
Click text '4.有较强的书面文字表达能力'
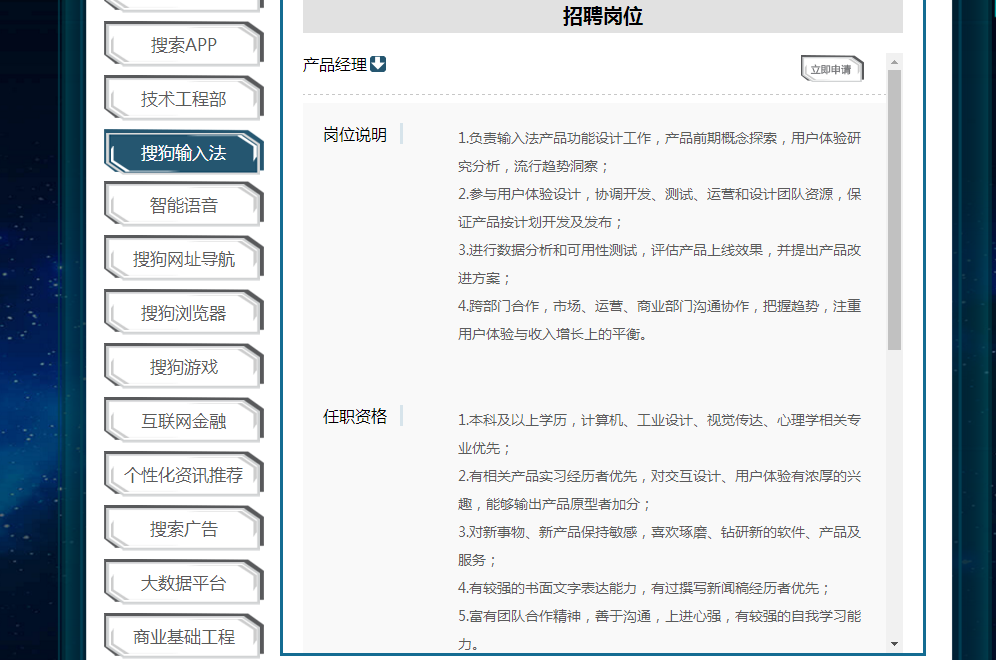tap(548, 588)
